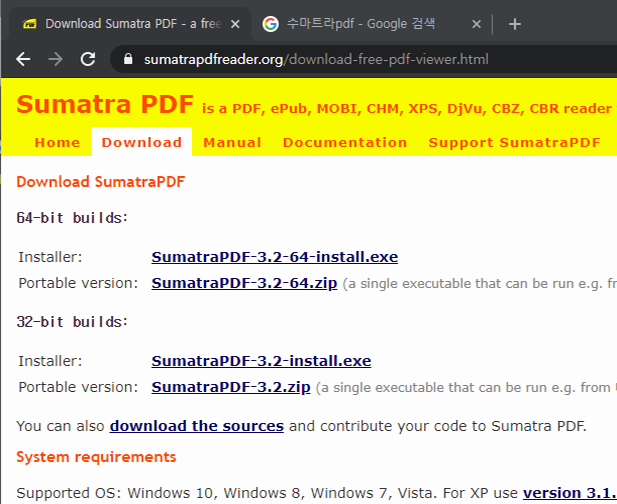Screen dimensions: 617x504
Task: Click the Sumatra PDF site title
Action: click(105, 104)
